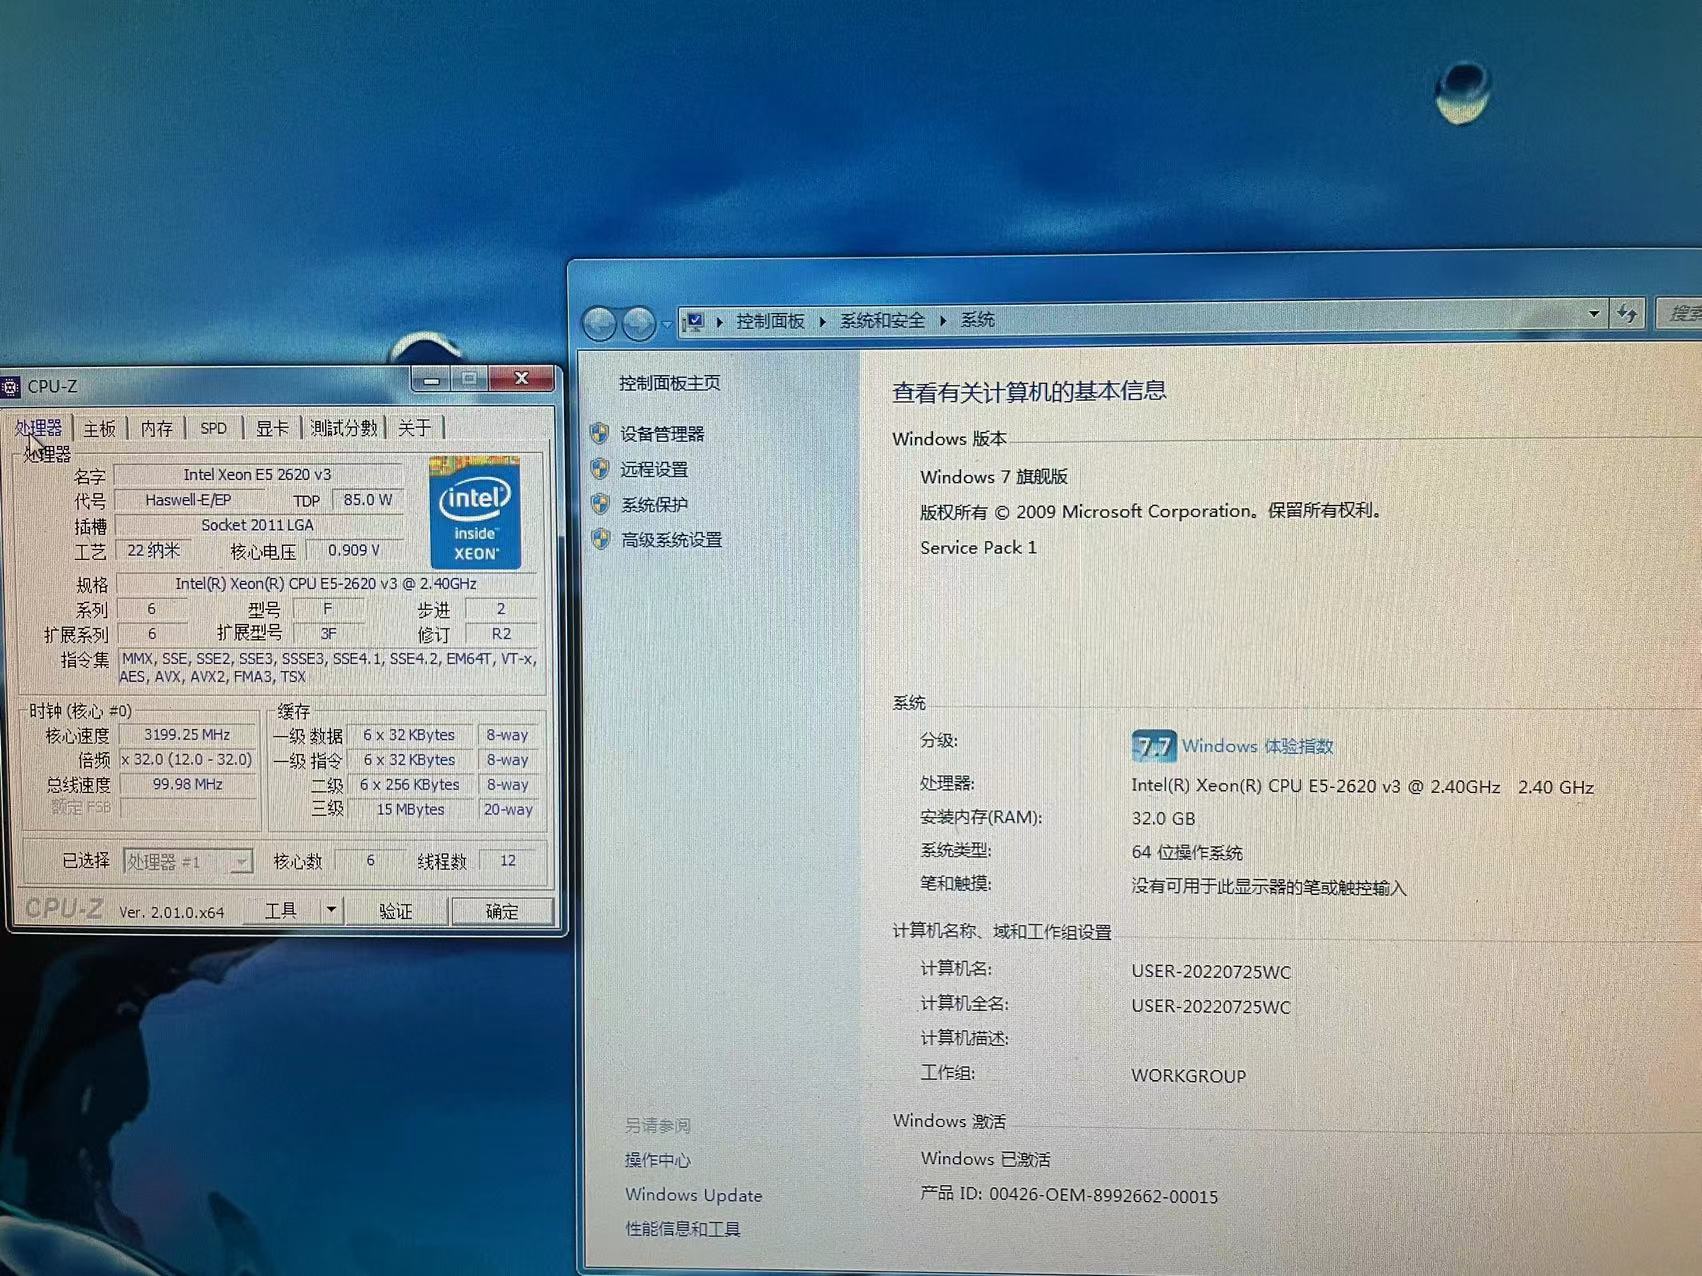Open the 显卡 tab in CPU-Z
This screenshot has height=1276, width=1702.
tap(271, 428)
